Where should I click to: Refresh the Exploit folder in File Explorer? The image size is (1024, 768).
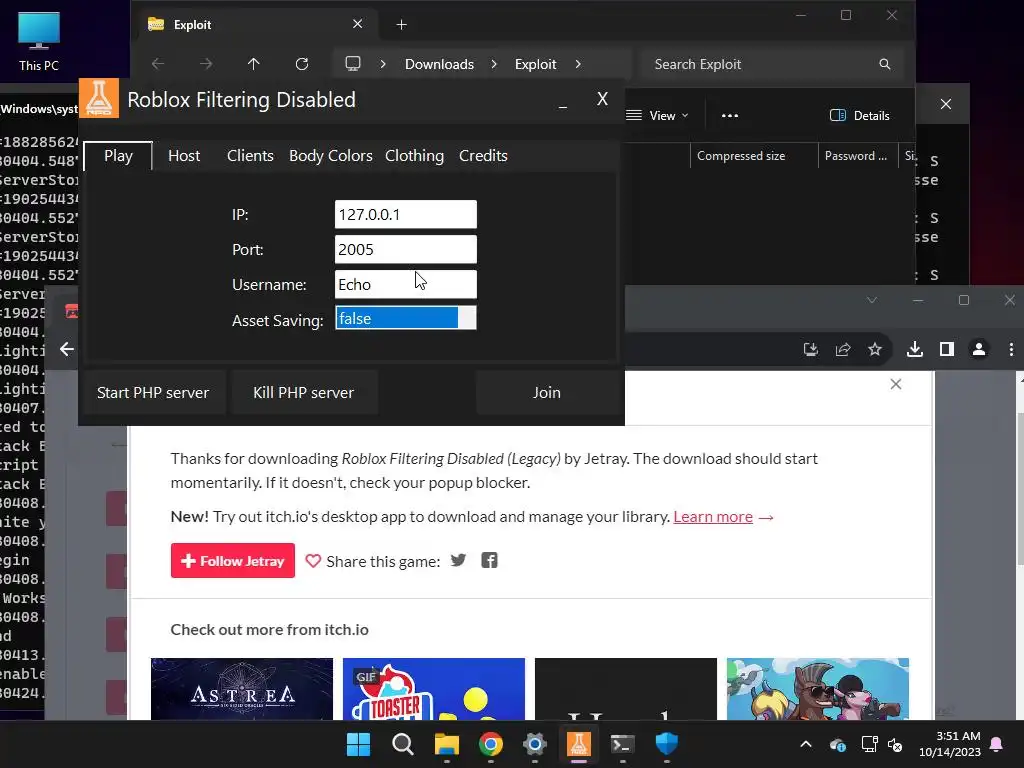[x=302, y=64]
